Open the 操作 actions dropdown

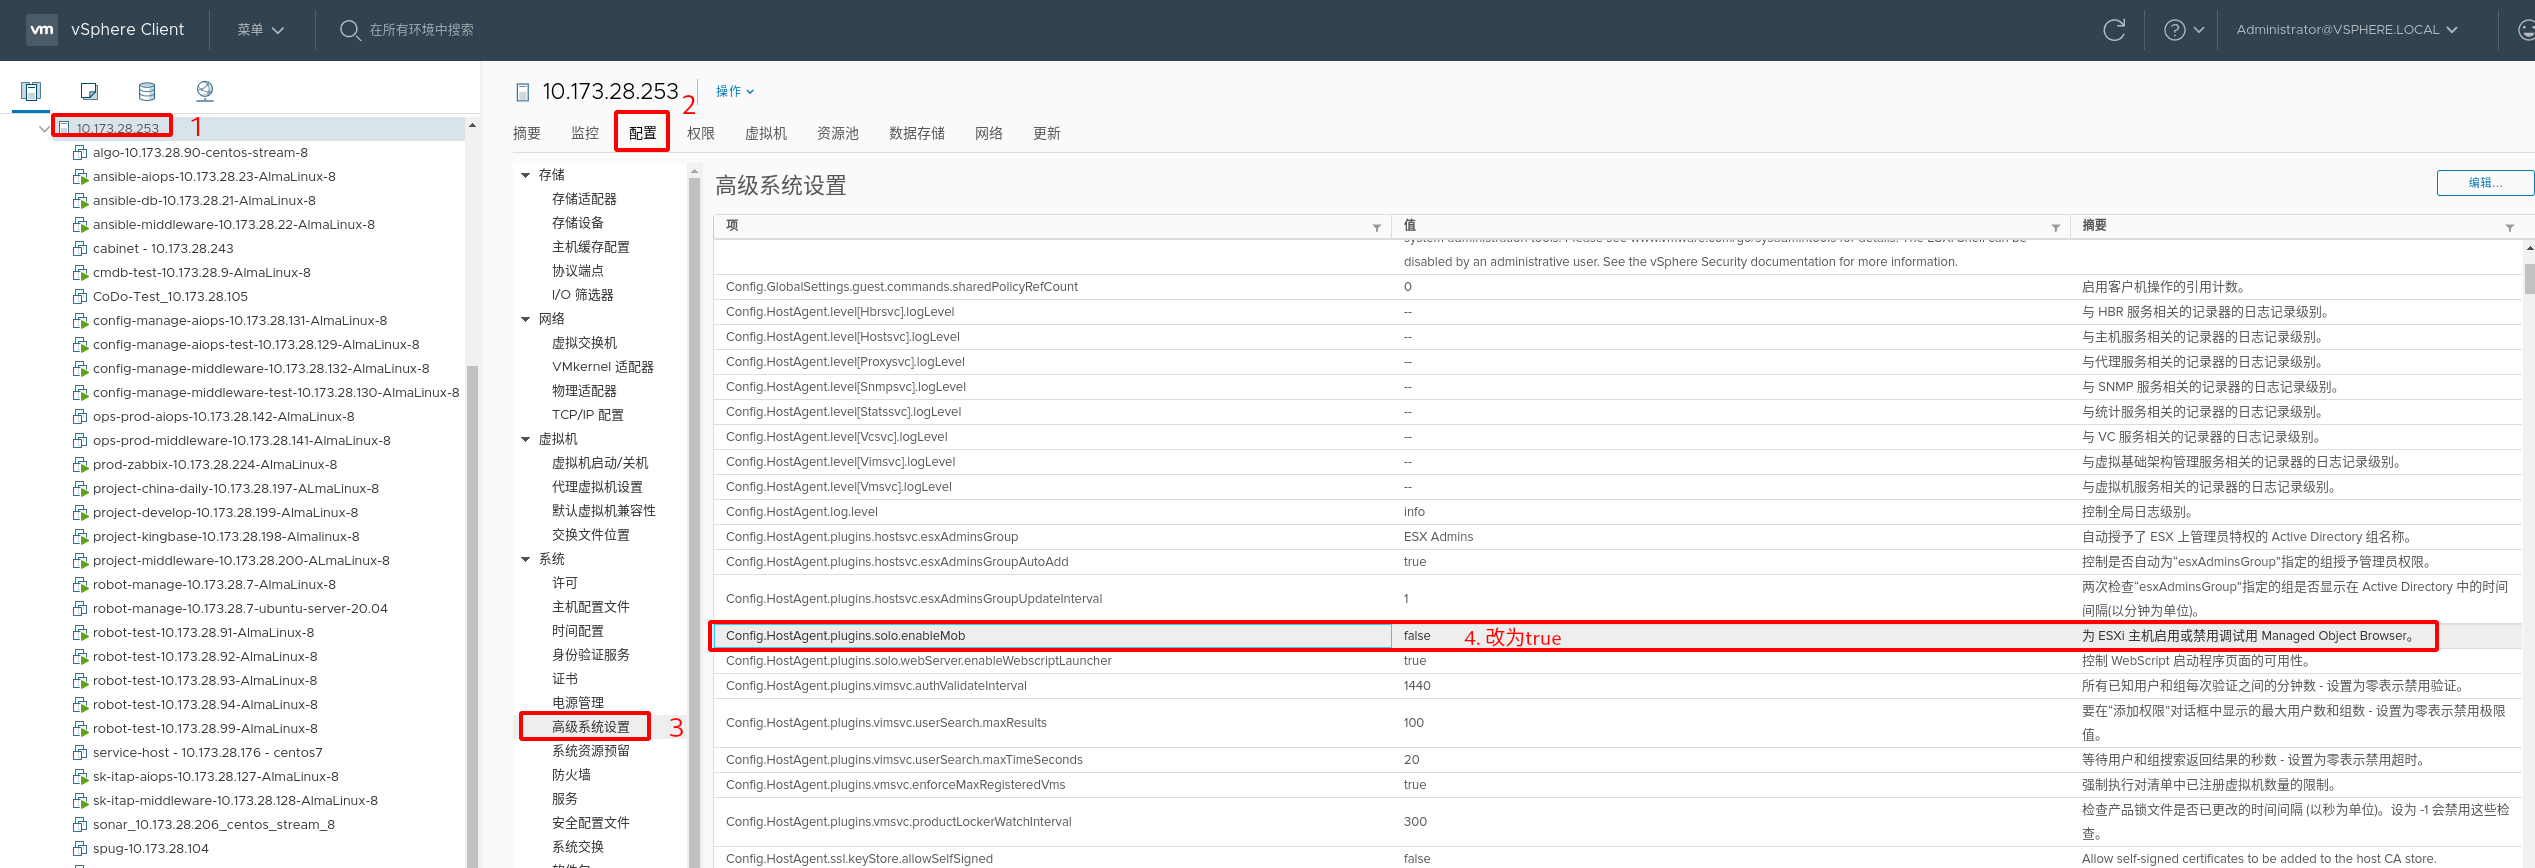pos(735,91)
